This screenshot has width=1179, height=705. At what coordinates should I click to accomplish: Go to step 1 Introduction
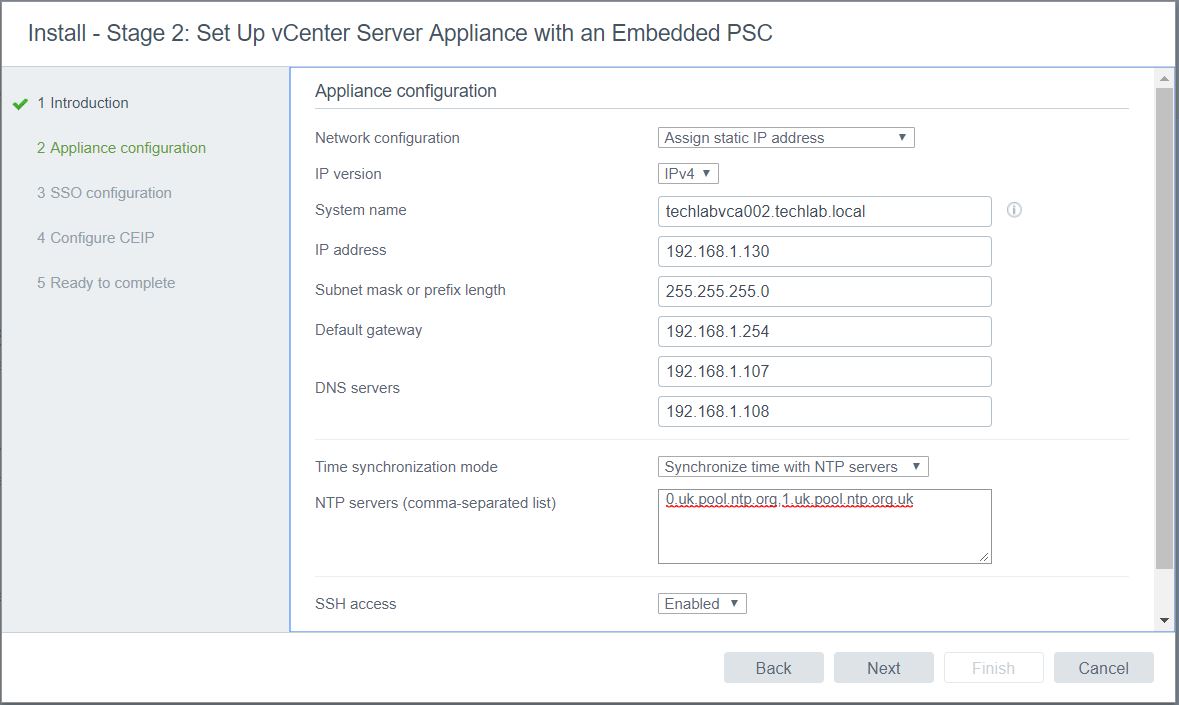[x=83, y=103]
